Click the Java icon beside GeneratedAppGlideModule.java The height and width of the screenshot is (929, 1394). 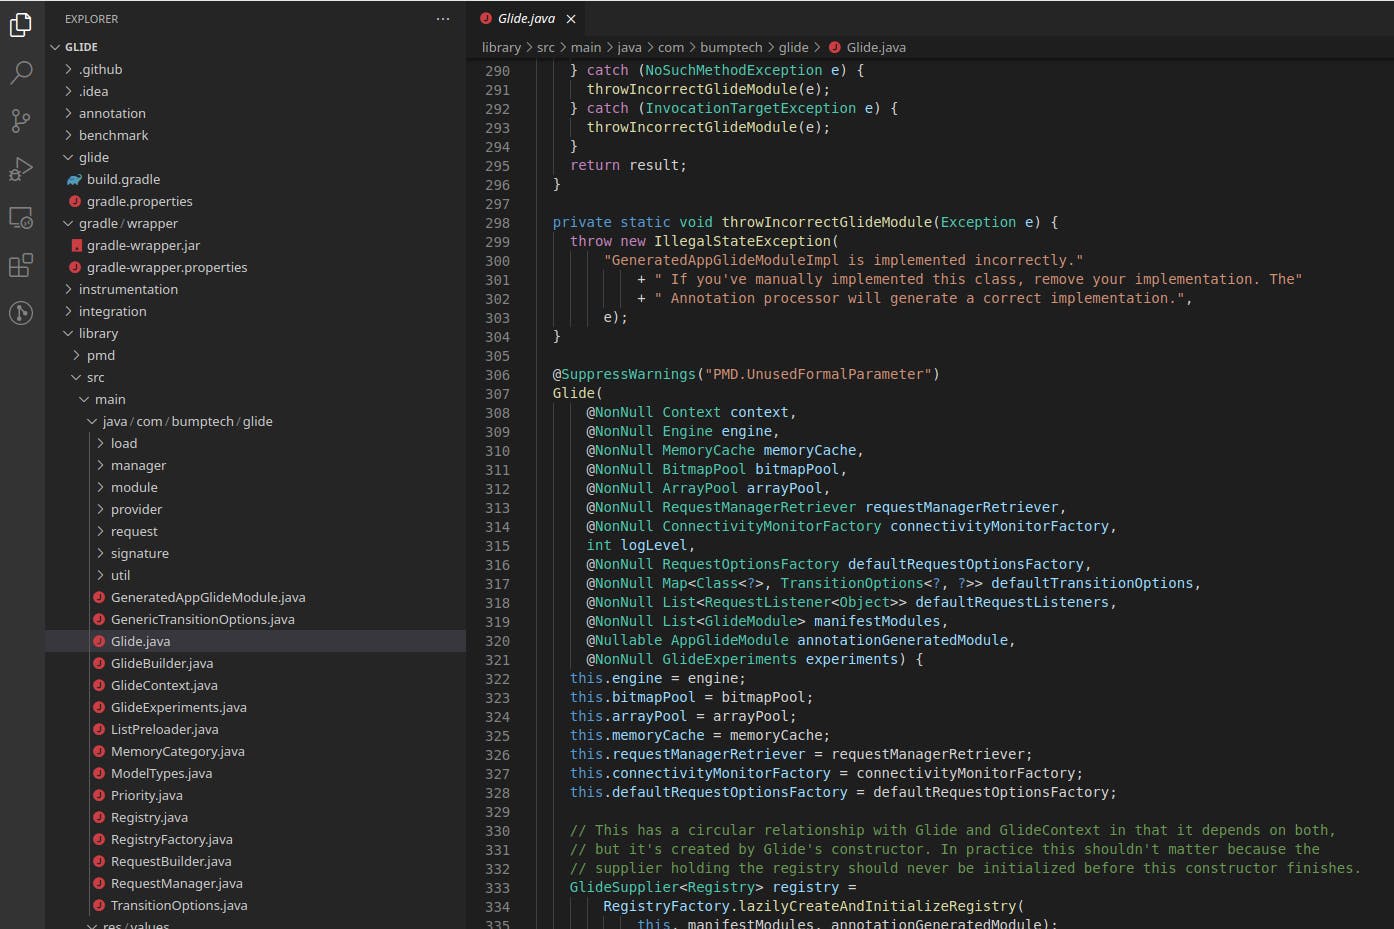click(x=99, y=598)
